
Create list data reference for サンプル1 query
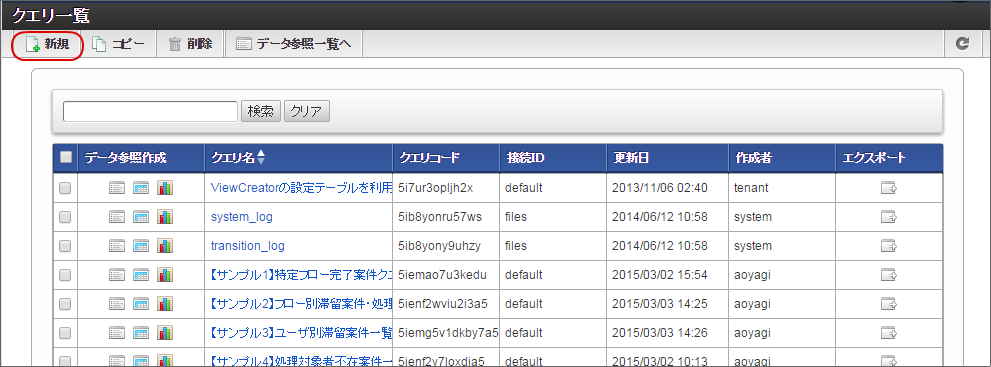117,275
